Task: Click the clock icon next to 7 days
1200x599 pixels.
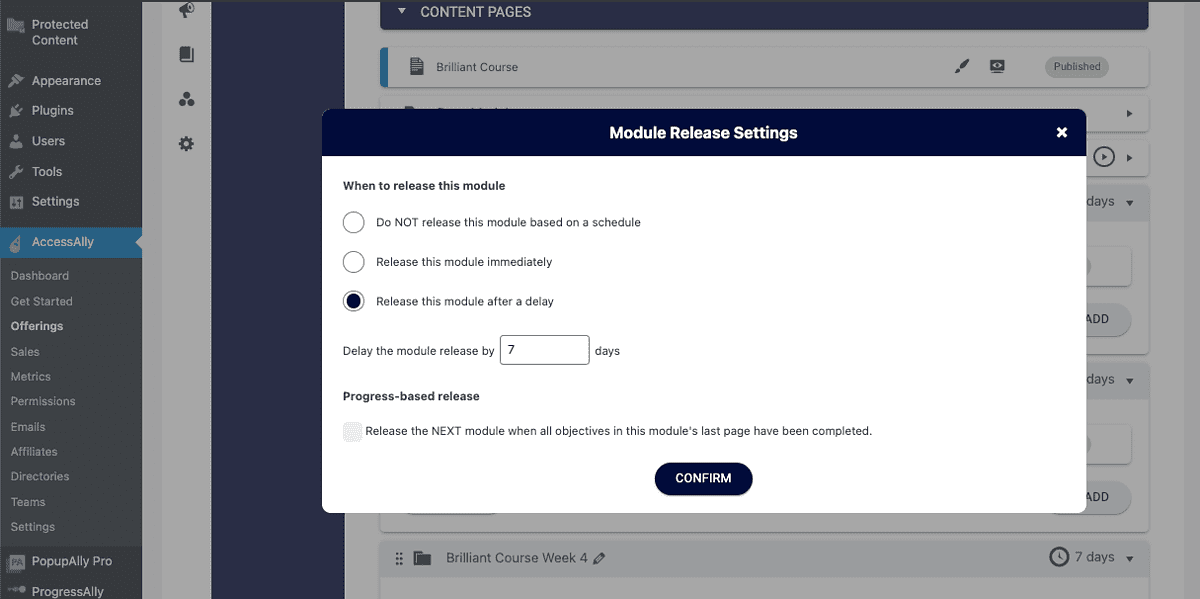Action: point(1059,557)
